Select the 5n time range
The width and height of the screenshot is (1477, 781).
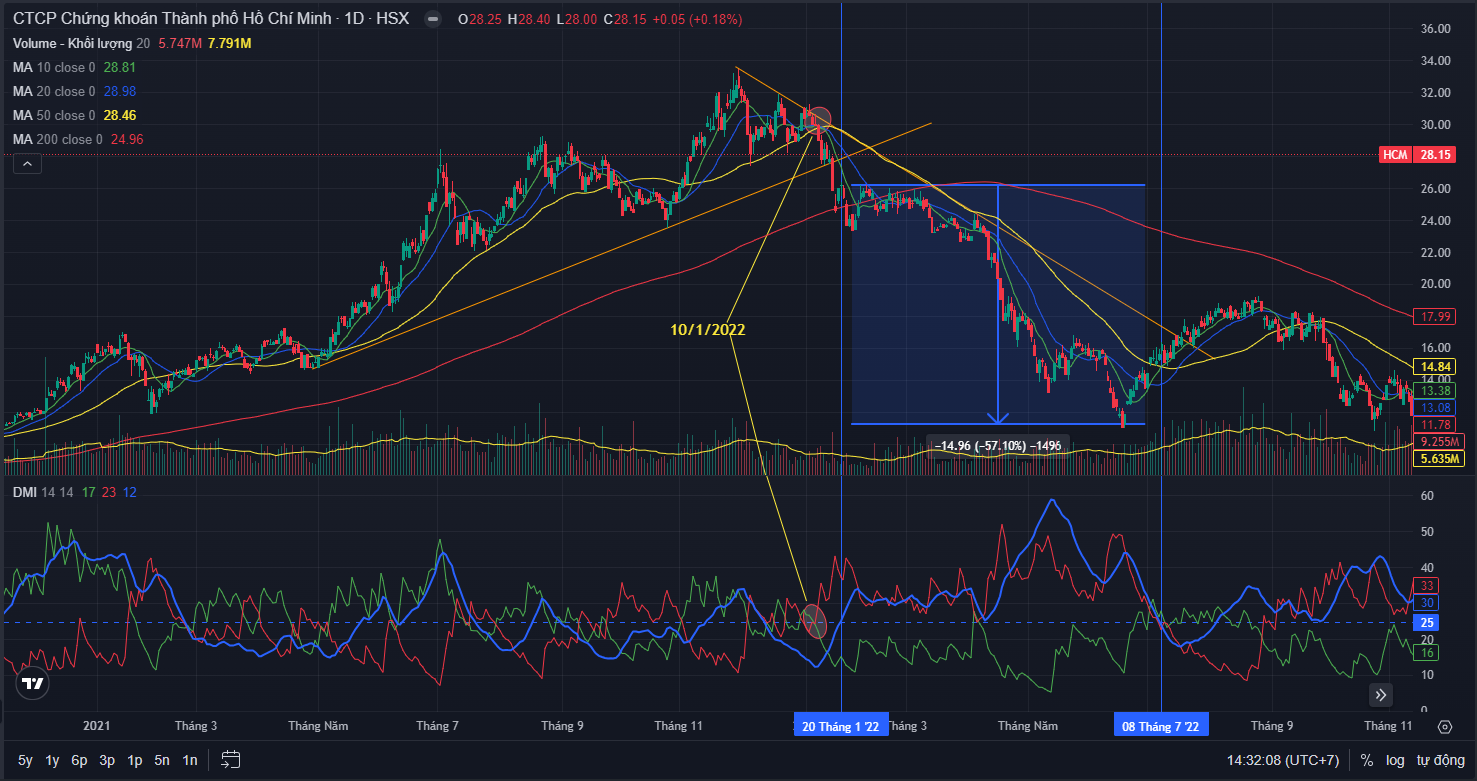(161, 760)
